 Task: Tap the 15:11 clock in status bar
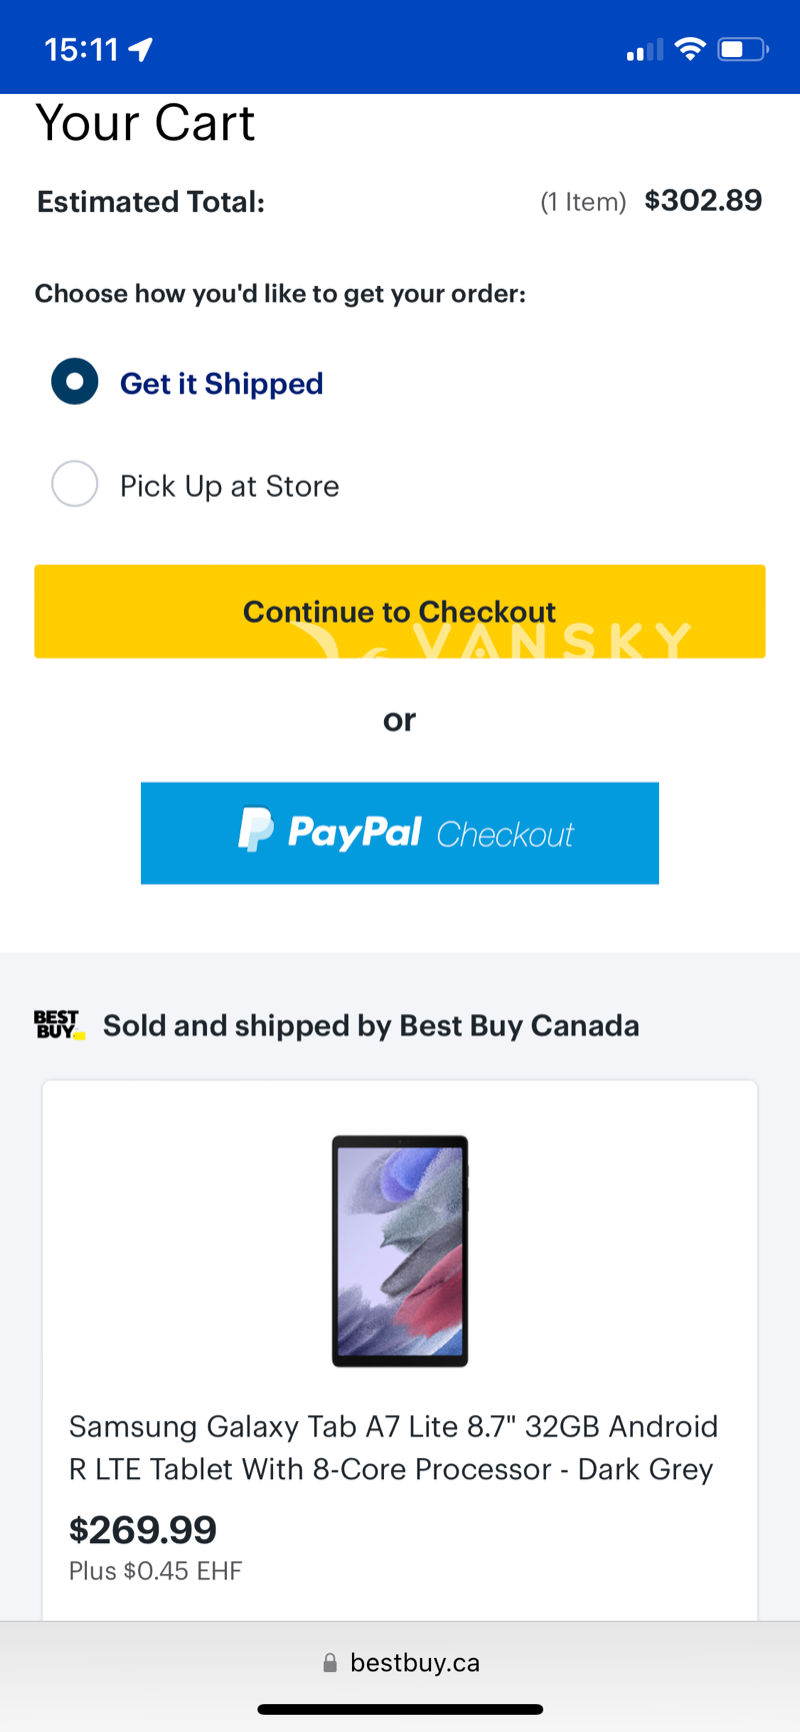click(81, 49)
